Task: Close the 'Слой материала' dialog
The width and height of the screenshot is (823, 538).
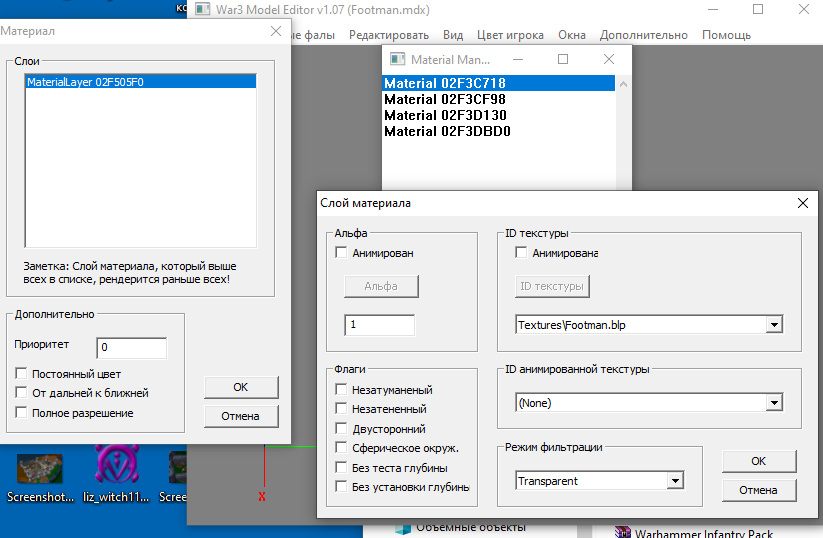Action: point(803,203)
